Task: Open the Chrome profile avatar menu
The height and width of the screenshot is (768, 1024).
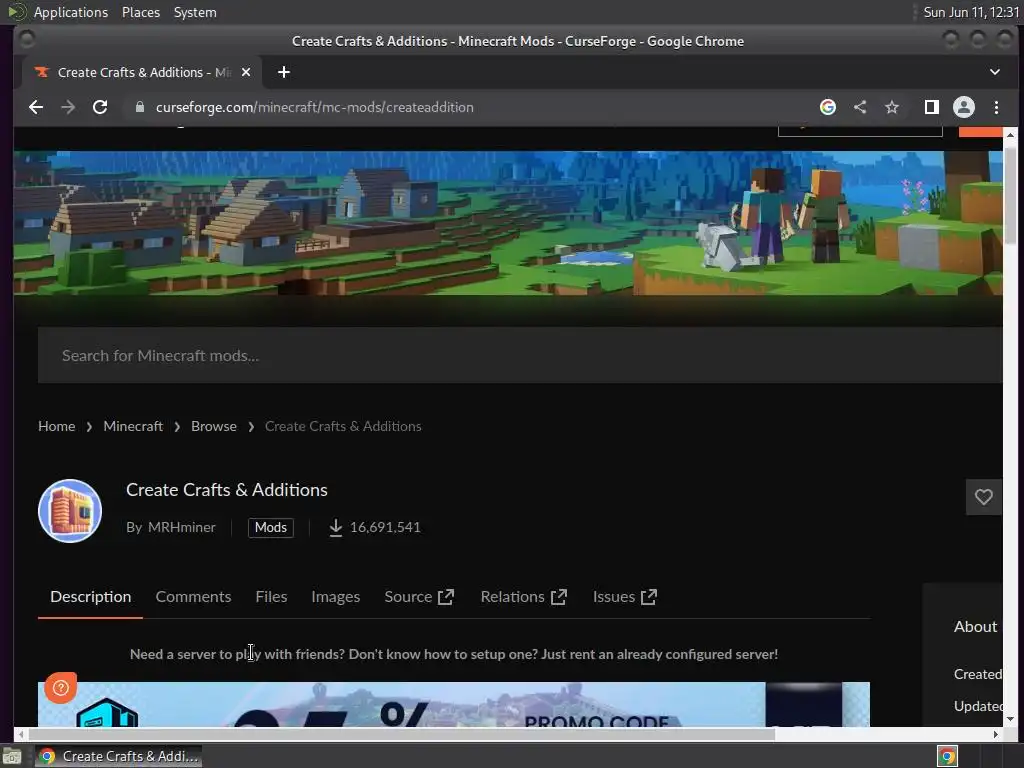Action: (964, 107)
